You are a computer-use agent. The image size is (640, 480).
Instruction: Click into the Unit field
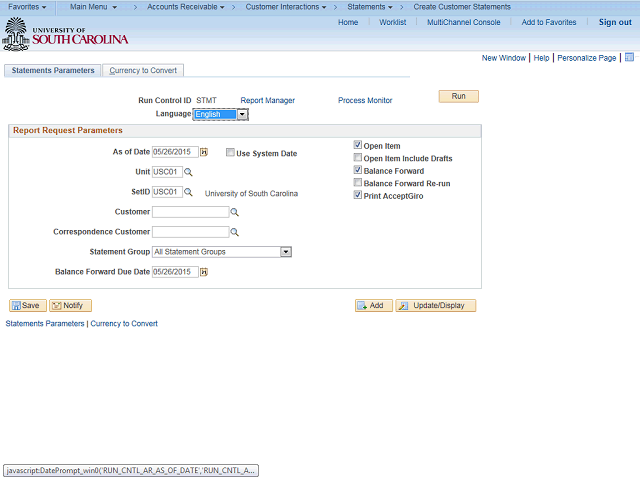coord(167,172)
